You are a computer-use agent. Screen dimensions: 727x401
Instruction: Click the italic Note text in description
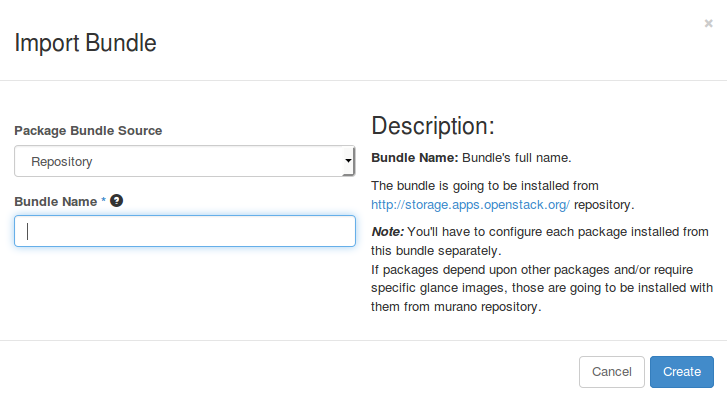pos(388,231)
